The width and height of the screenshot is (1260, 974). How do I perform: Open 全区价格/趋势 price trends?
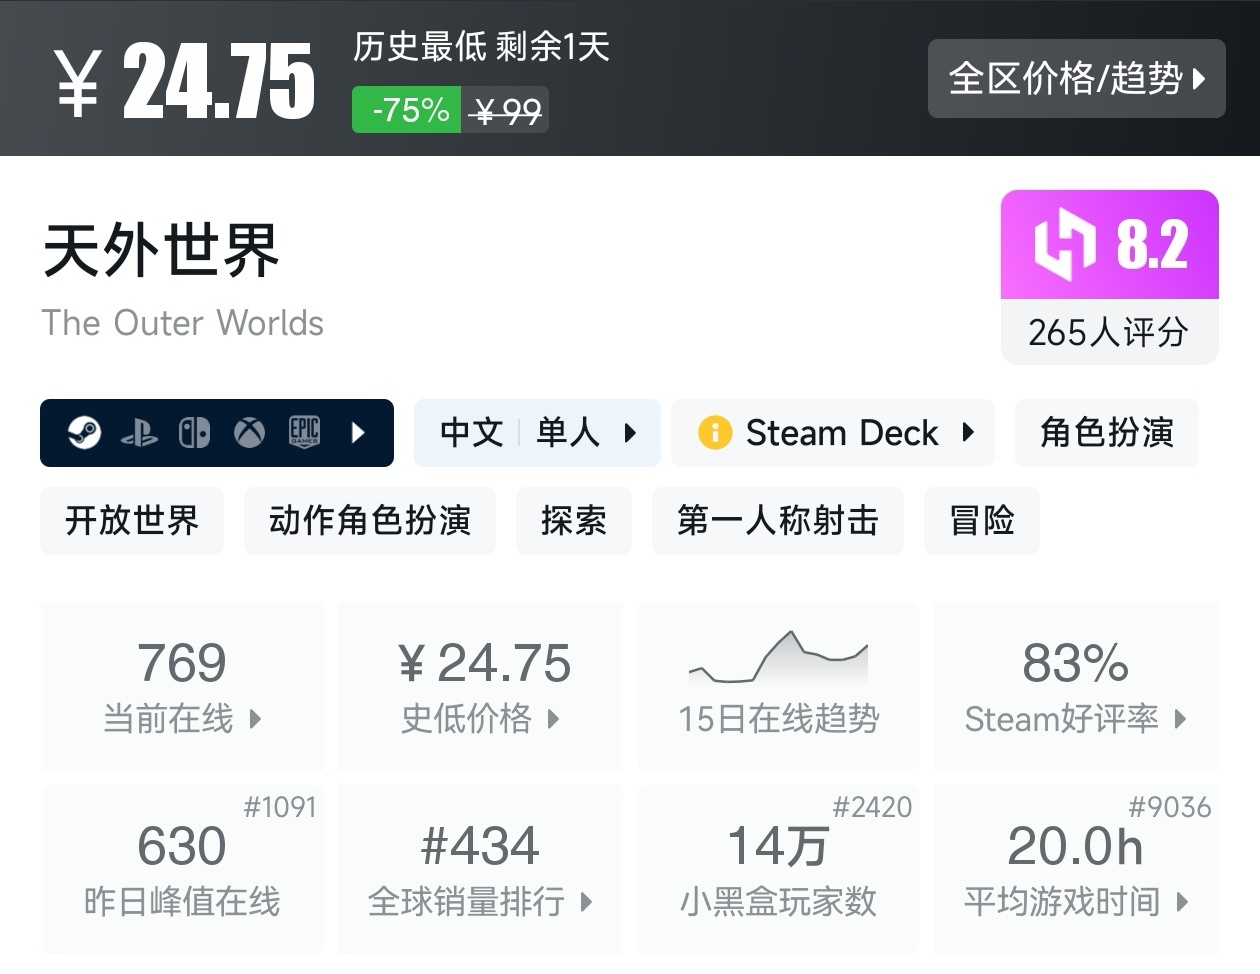tap(1077, 78)
